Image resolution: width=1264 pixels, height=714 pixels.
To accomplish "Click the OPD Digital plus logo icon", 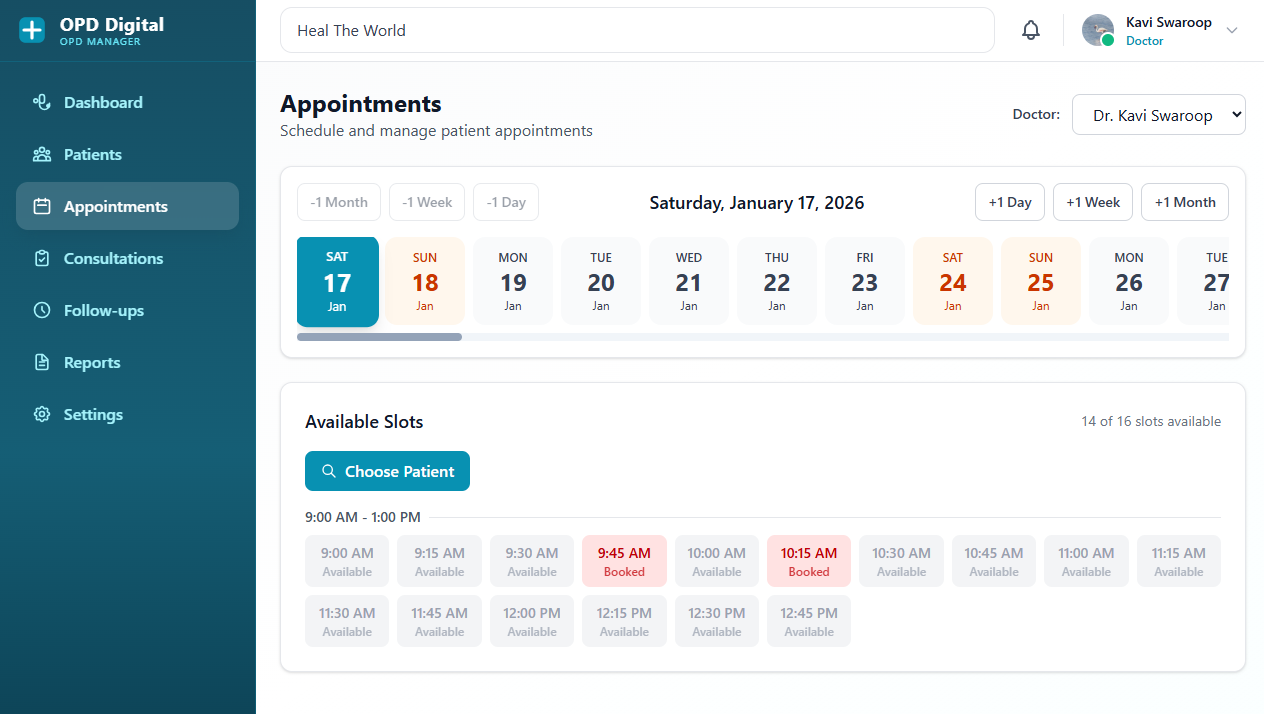I will (32, 30).
